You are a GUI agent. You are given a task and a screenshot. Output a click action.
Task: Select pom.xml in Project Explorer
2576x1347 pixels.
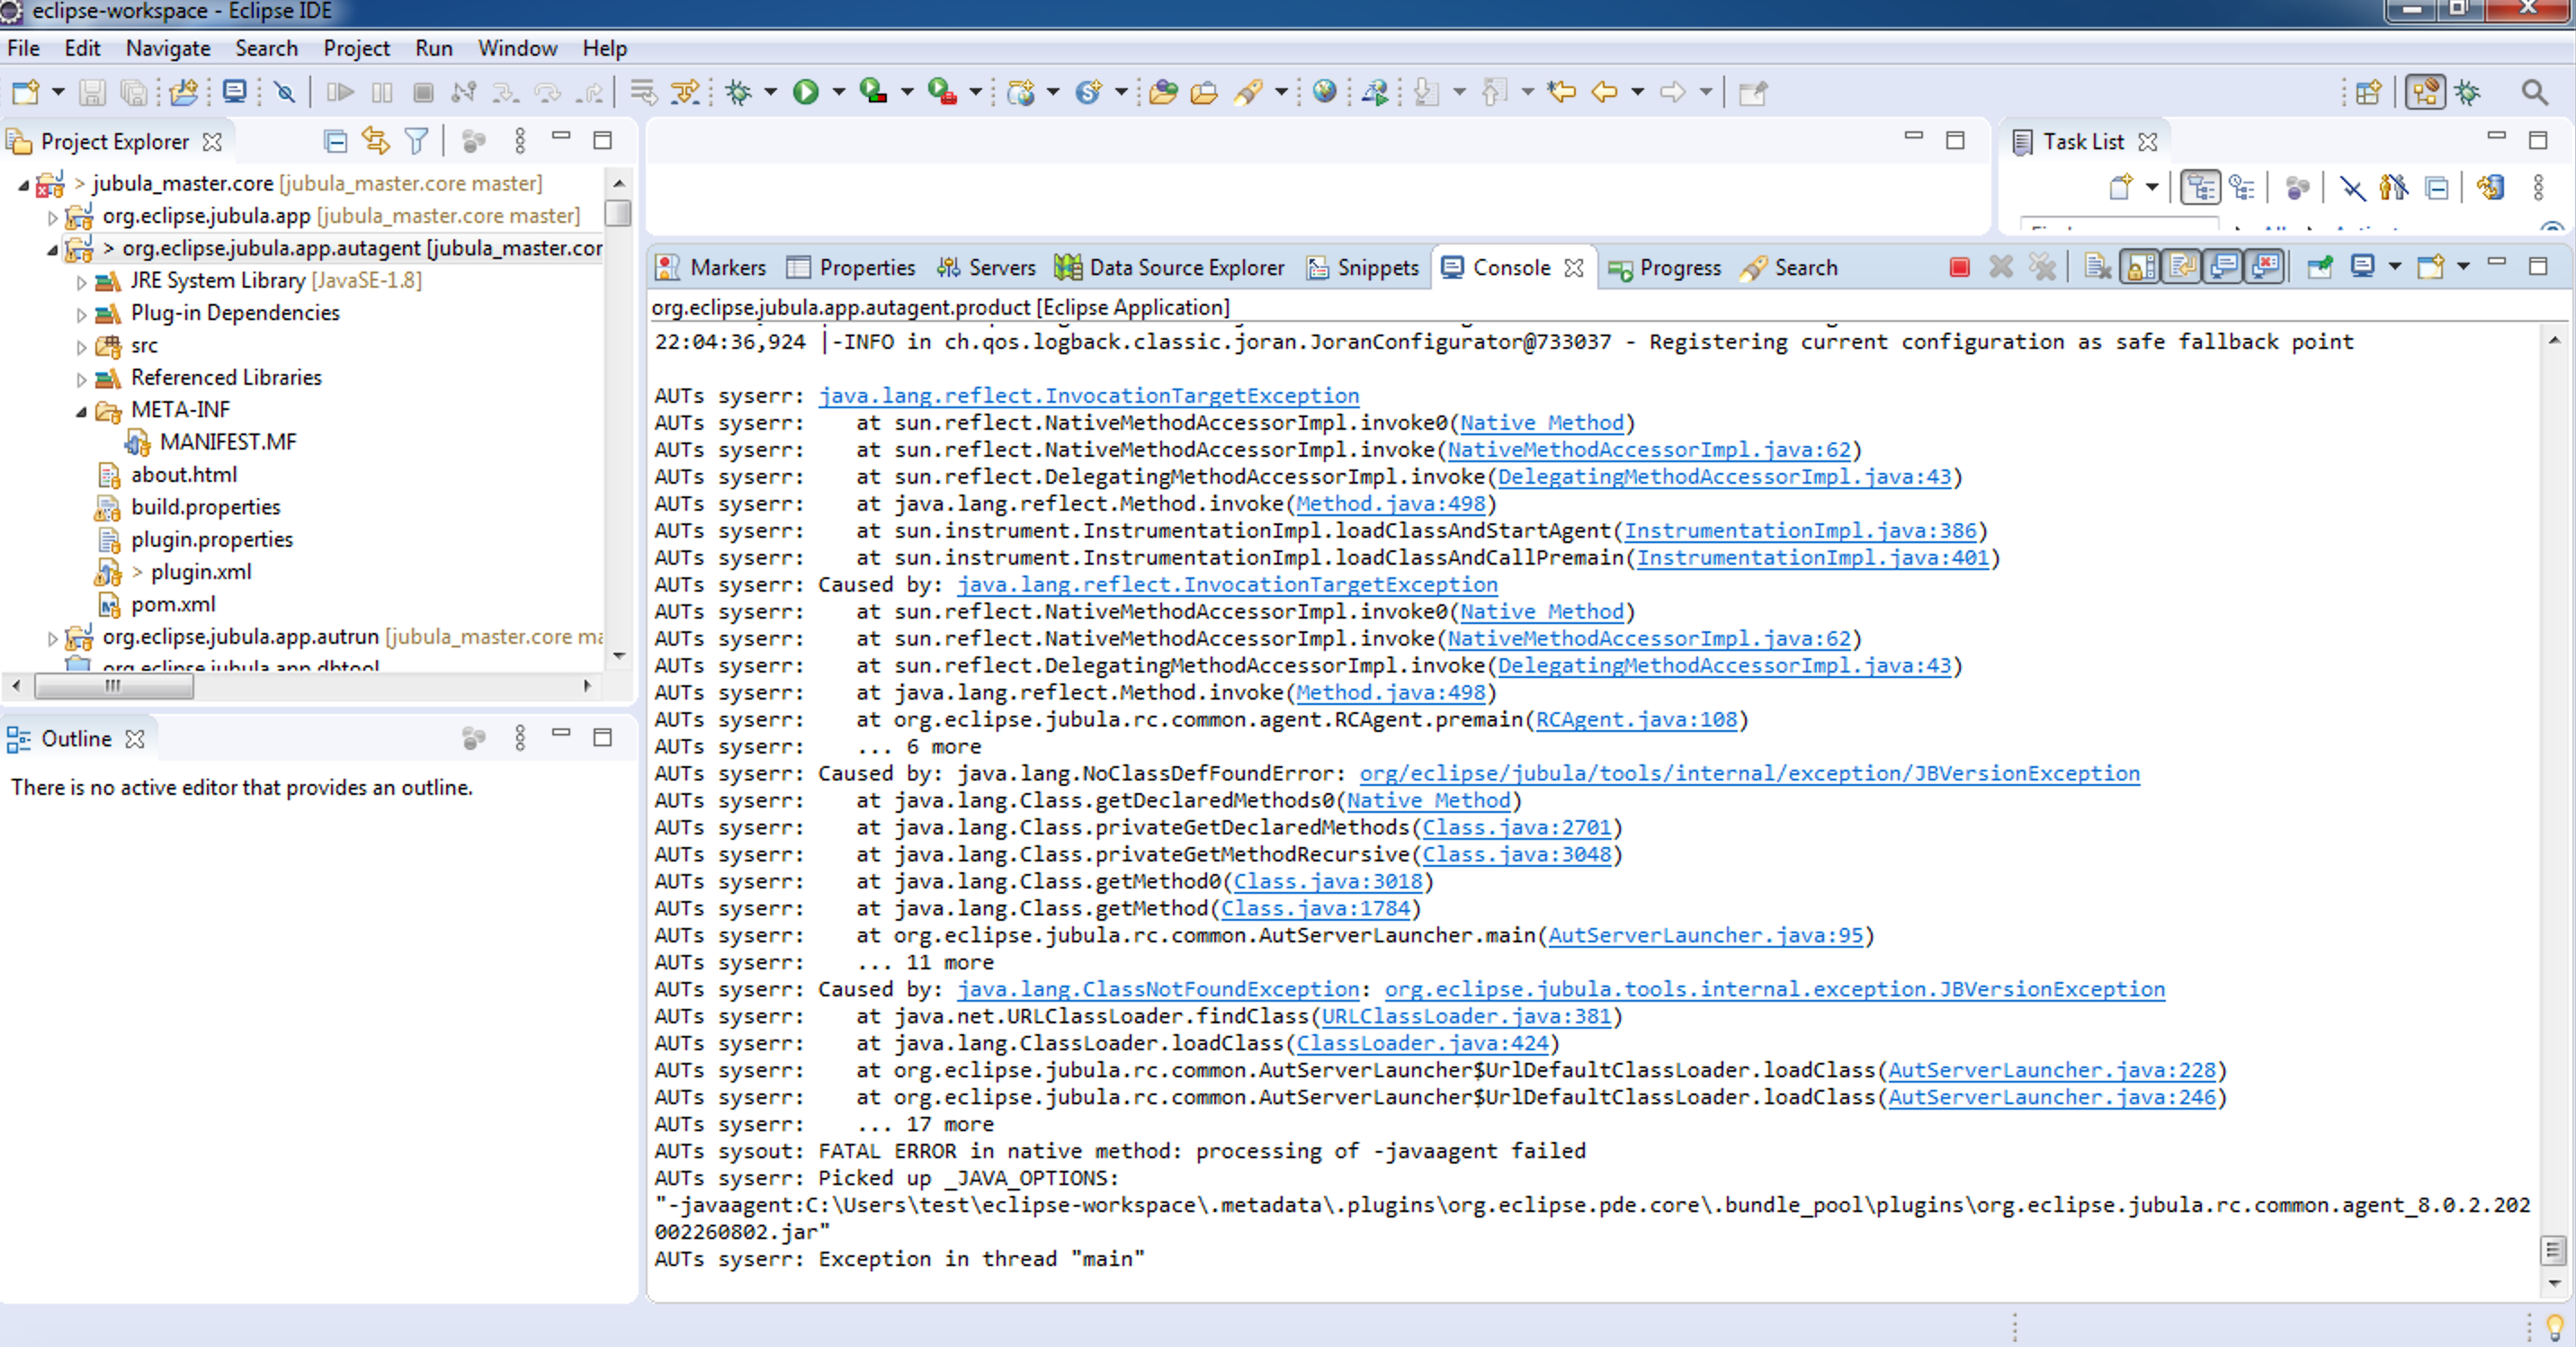[172, 604]
